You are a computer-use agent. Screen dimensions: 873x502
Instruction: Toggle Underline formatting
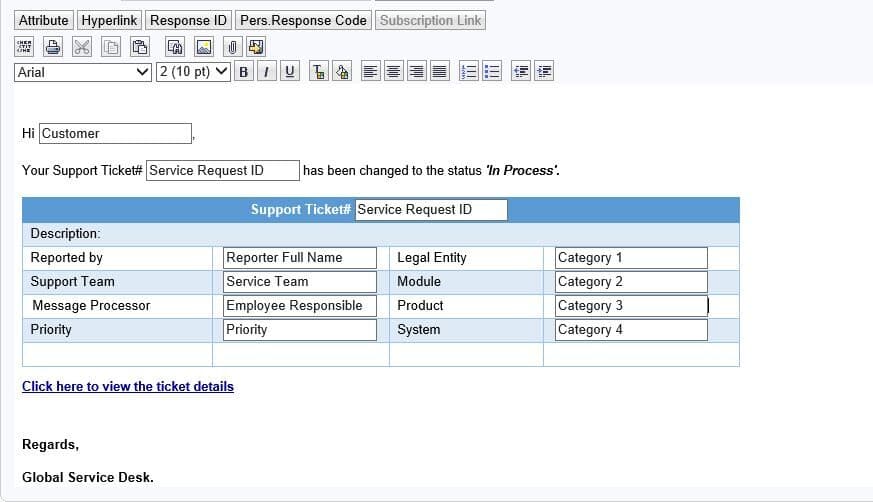click(290, 71)
